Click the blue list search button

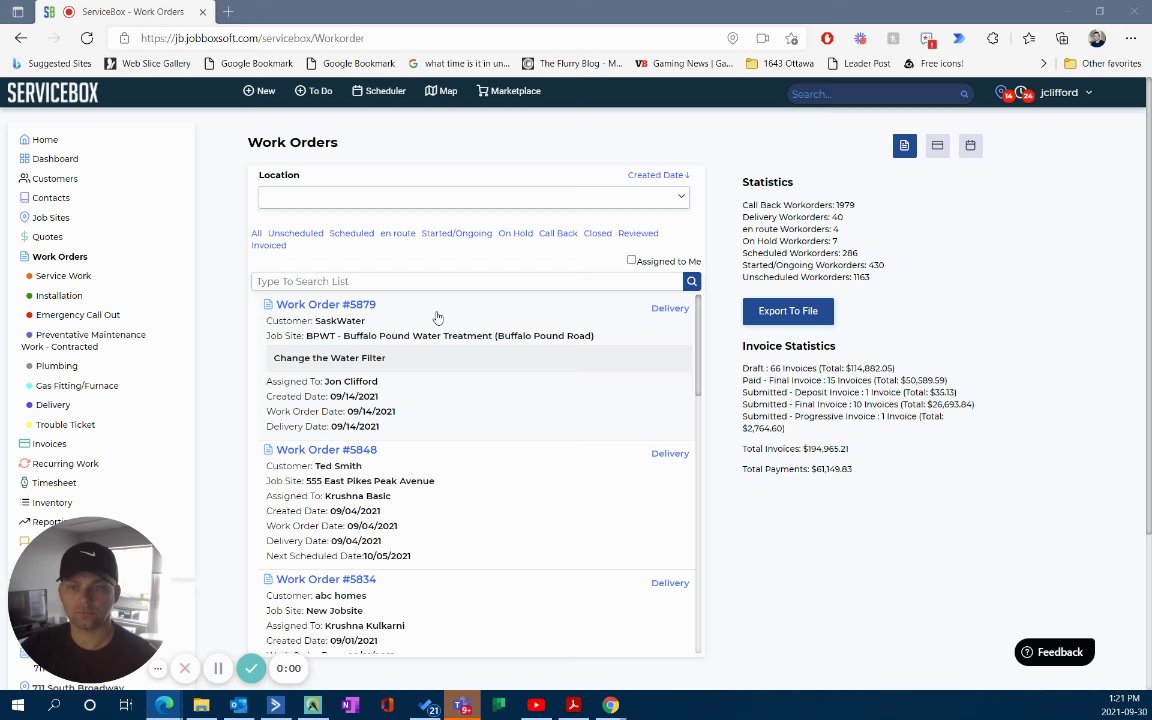(691, 281)
